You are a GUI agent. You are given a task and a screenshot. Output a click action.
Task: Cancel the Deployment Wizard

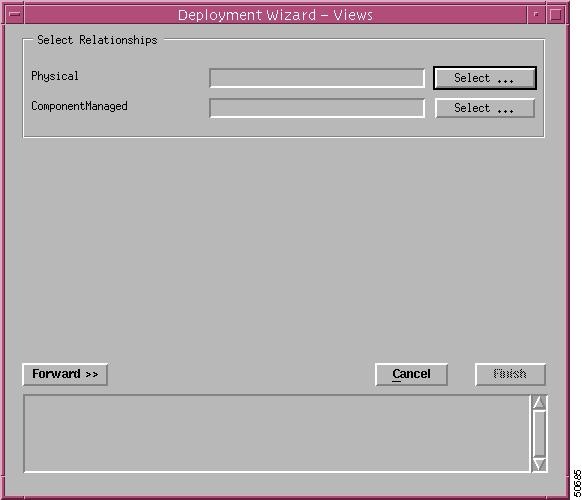pyautogui.click(x=411, y=374)
